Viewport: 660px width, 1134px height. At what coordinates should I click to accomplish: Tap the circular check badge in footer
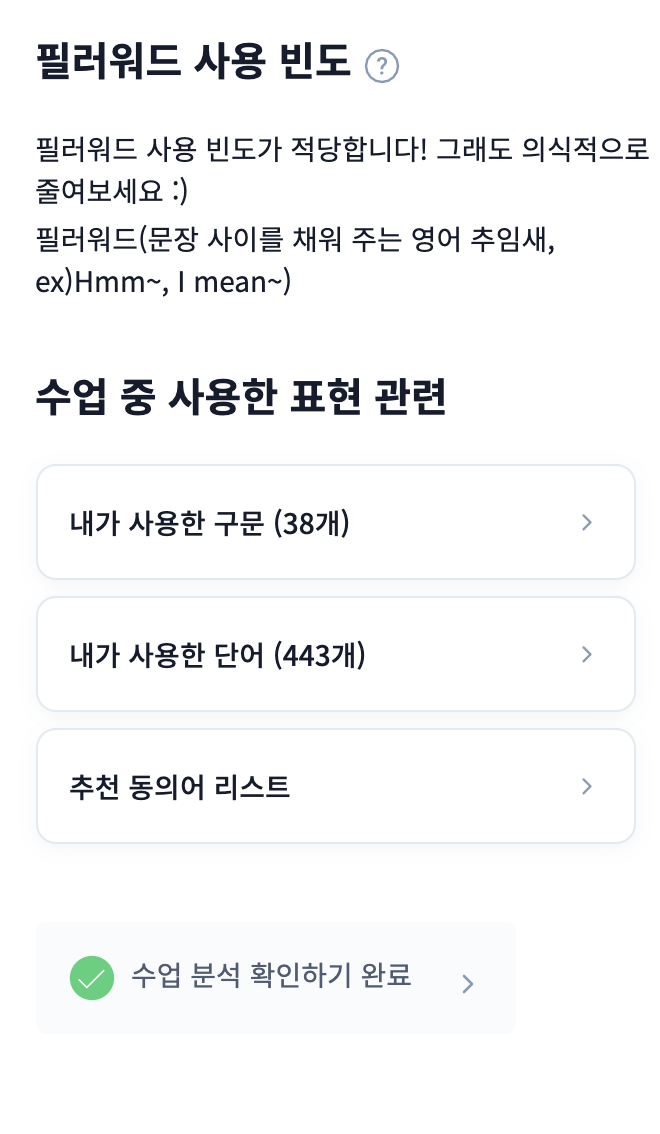click(x=92, y=978)
